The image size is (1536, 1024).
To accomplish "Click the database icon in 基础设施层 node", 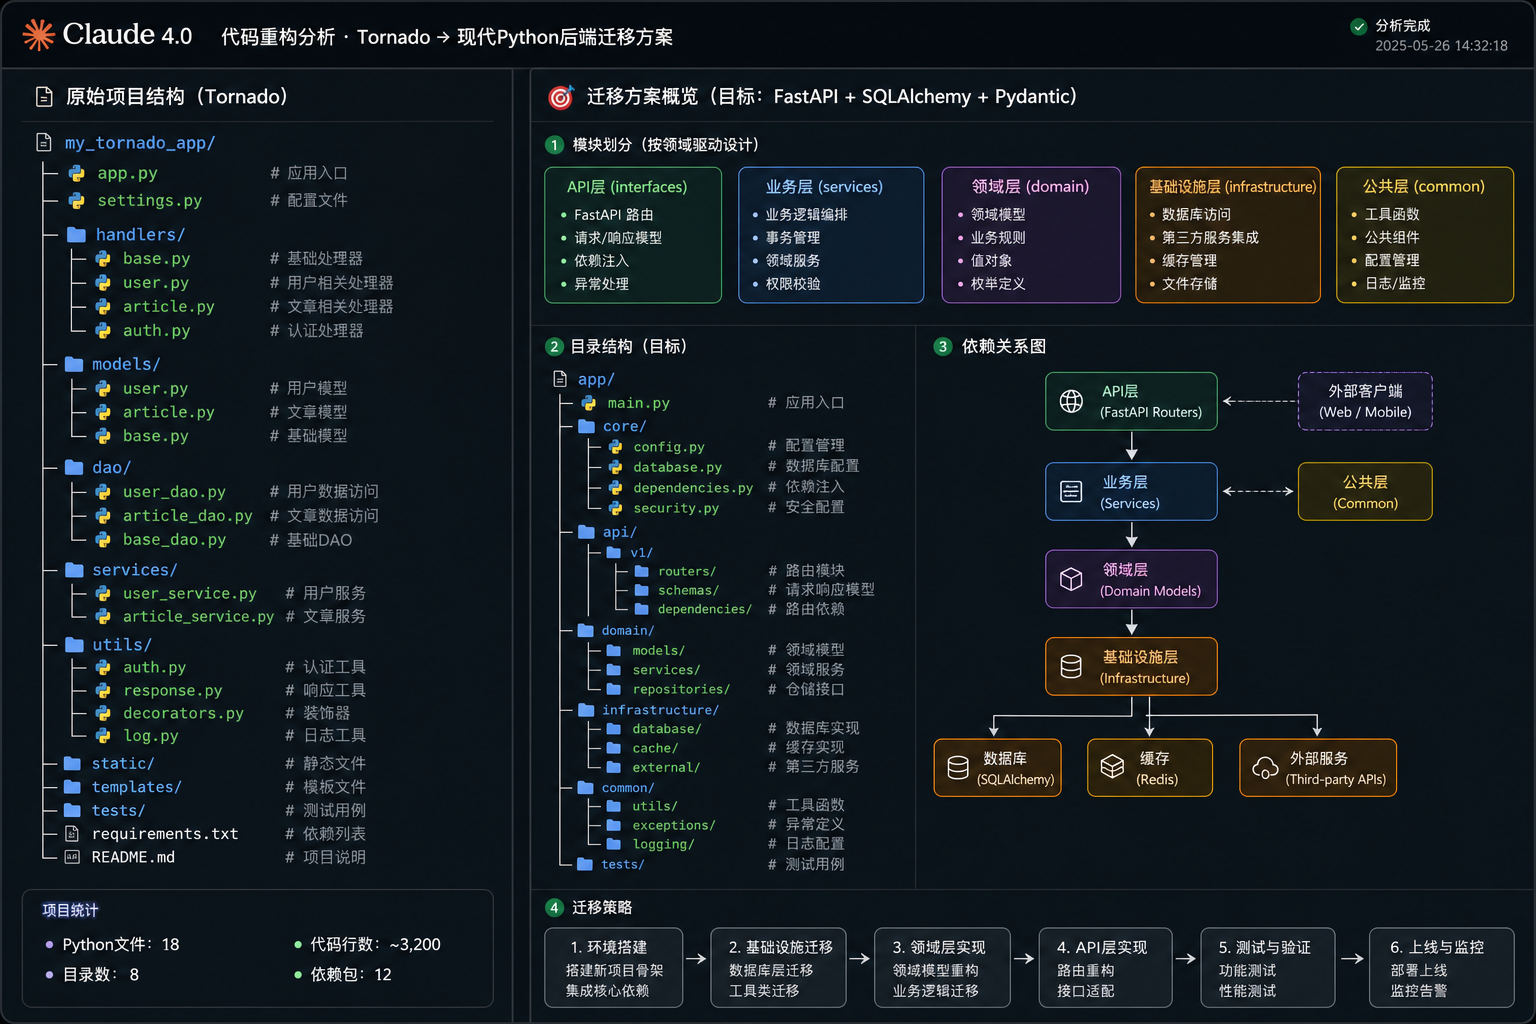I will (1071, 667).
